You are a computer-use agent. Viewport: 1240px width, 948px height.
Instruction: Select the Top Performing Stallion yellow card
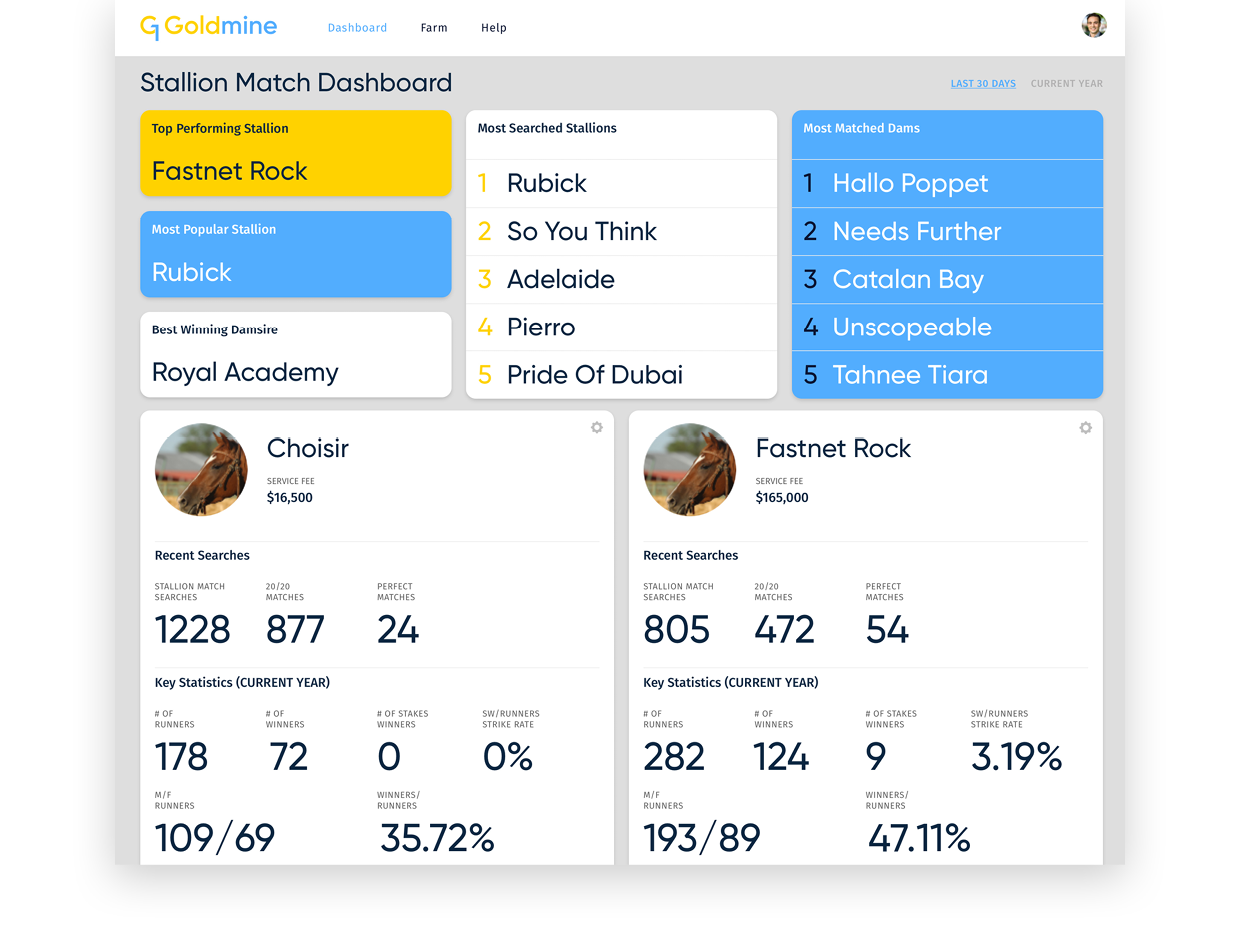point(296,153)
